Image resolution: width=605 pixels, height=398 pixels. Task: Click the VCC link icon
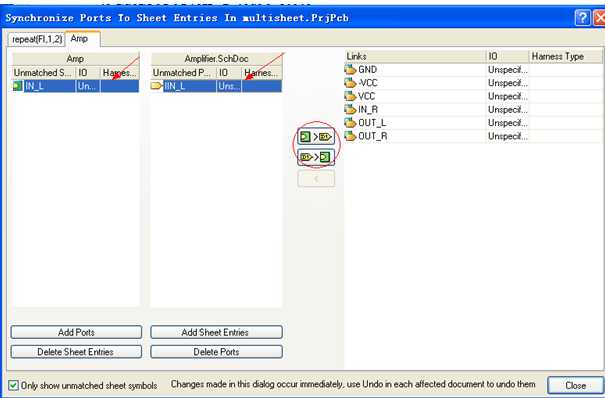(350, 96)
